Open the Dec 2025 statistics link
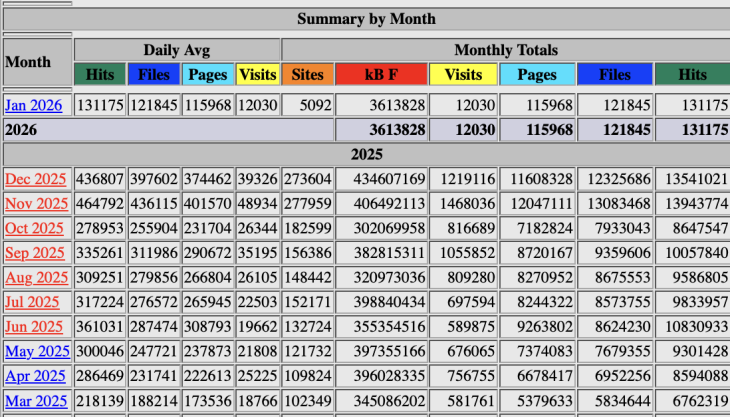Screen dimensions: 730x417 36,179
